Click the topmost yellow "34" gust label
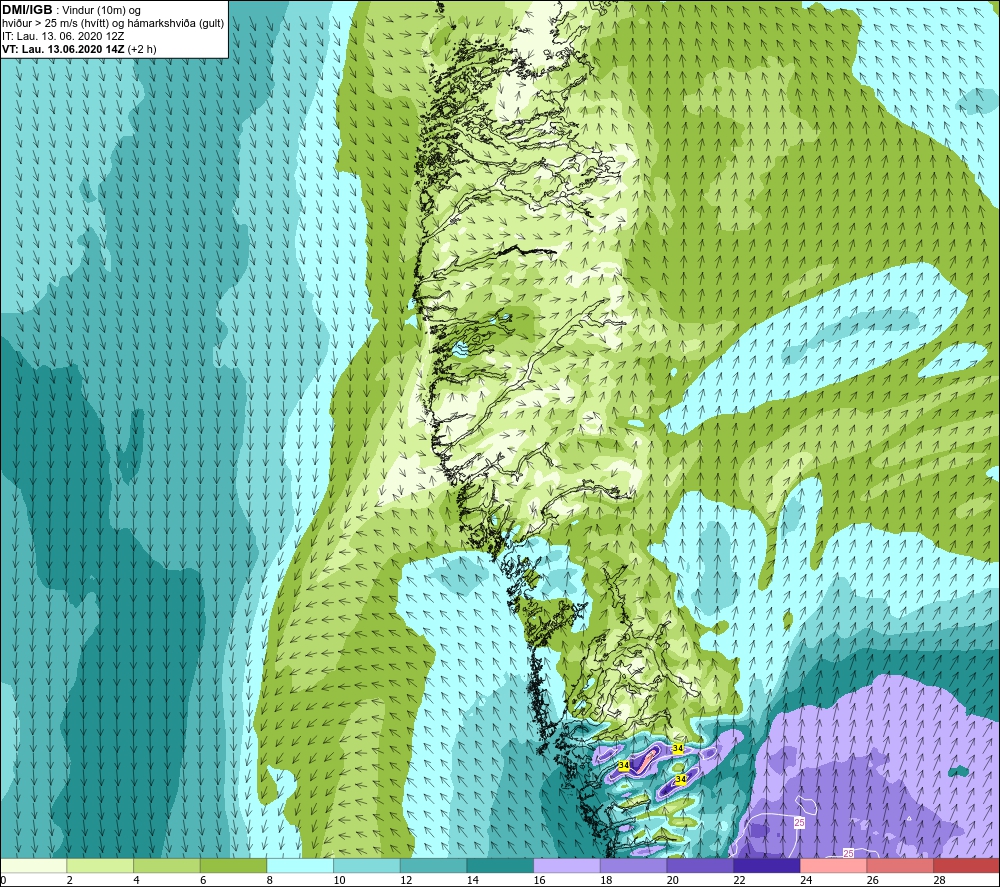Screen dimensions: 1000x887 678,748
